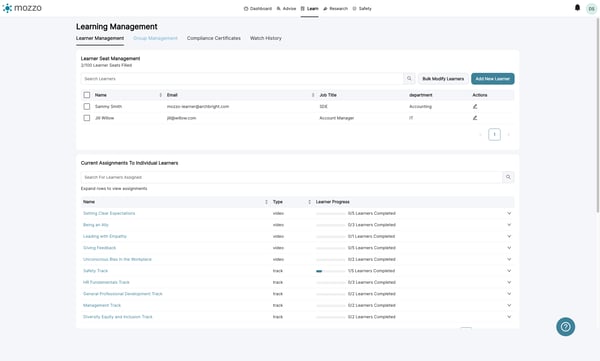Switch to Compliance Certificates tab
Image resolution: width=600 pixels, height=361 pixels.
[x=214, y=38]
